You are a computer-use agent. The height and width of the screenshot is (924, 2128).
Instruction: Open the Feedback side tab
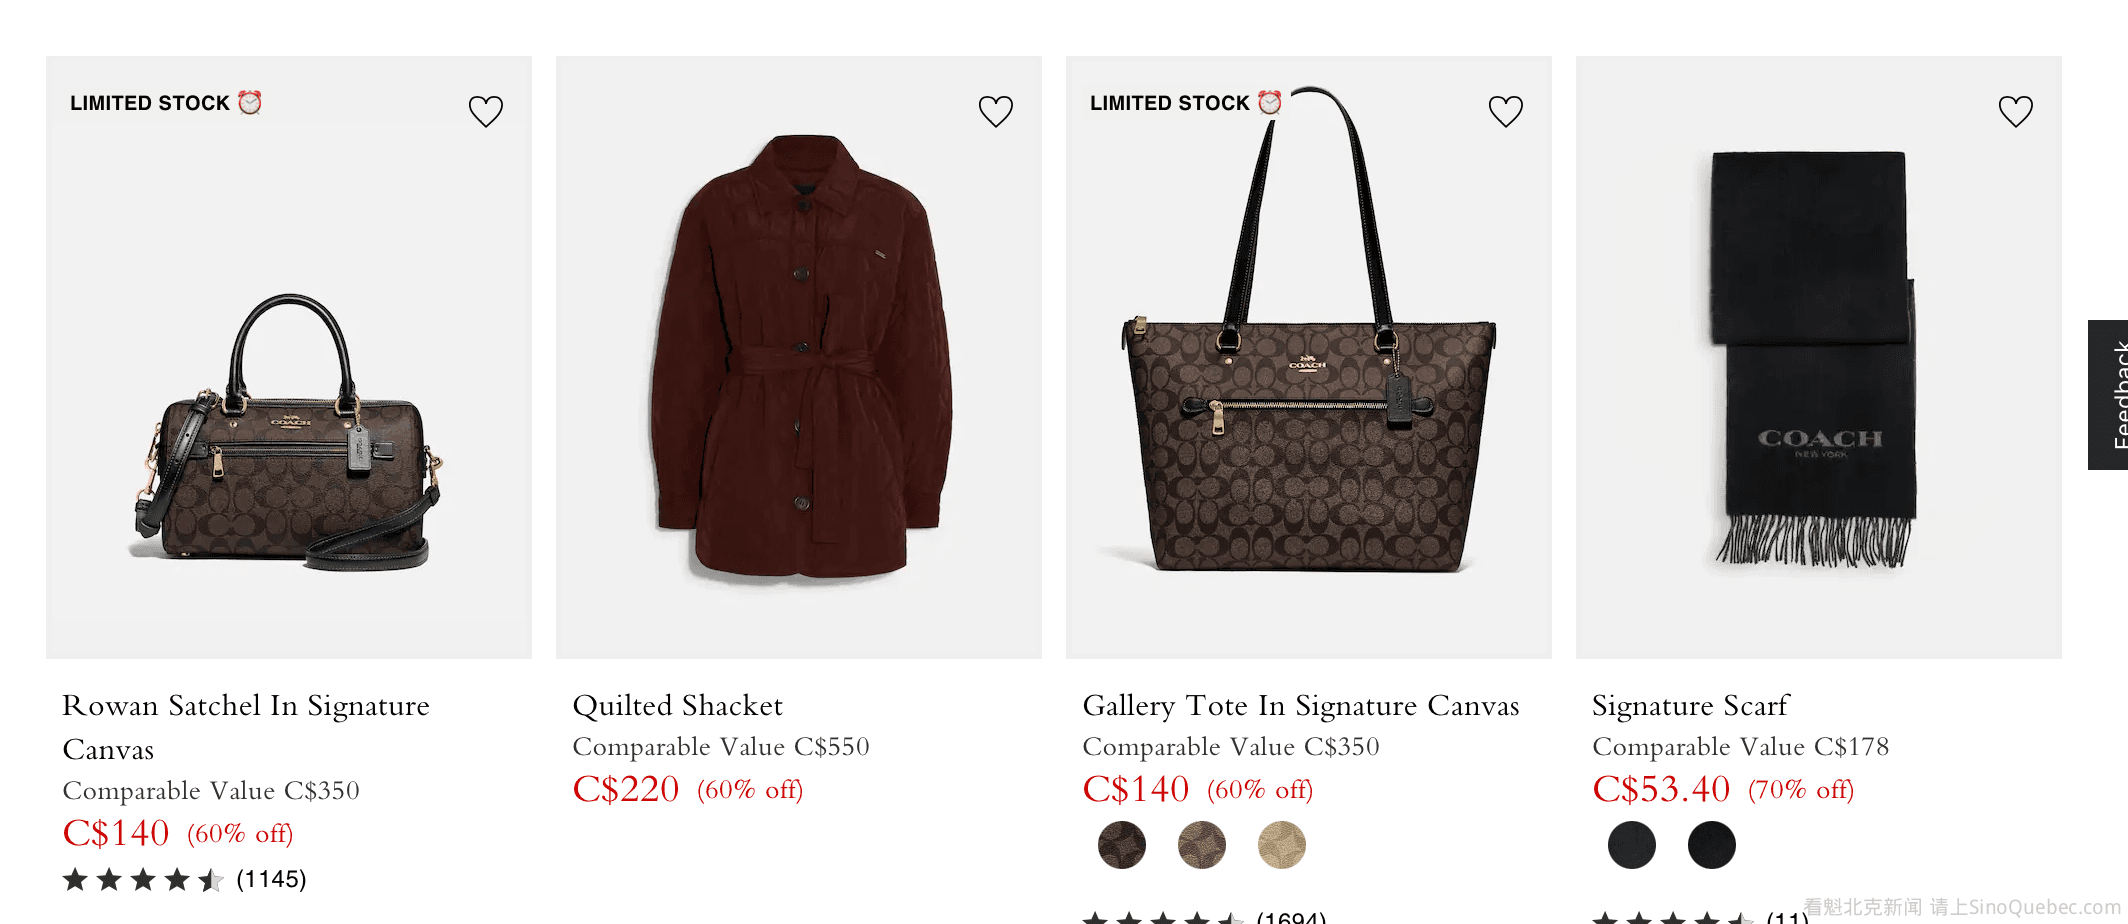pos(2112,395)
